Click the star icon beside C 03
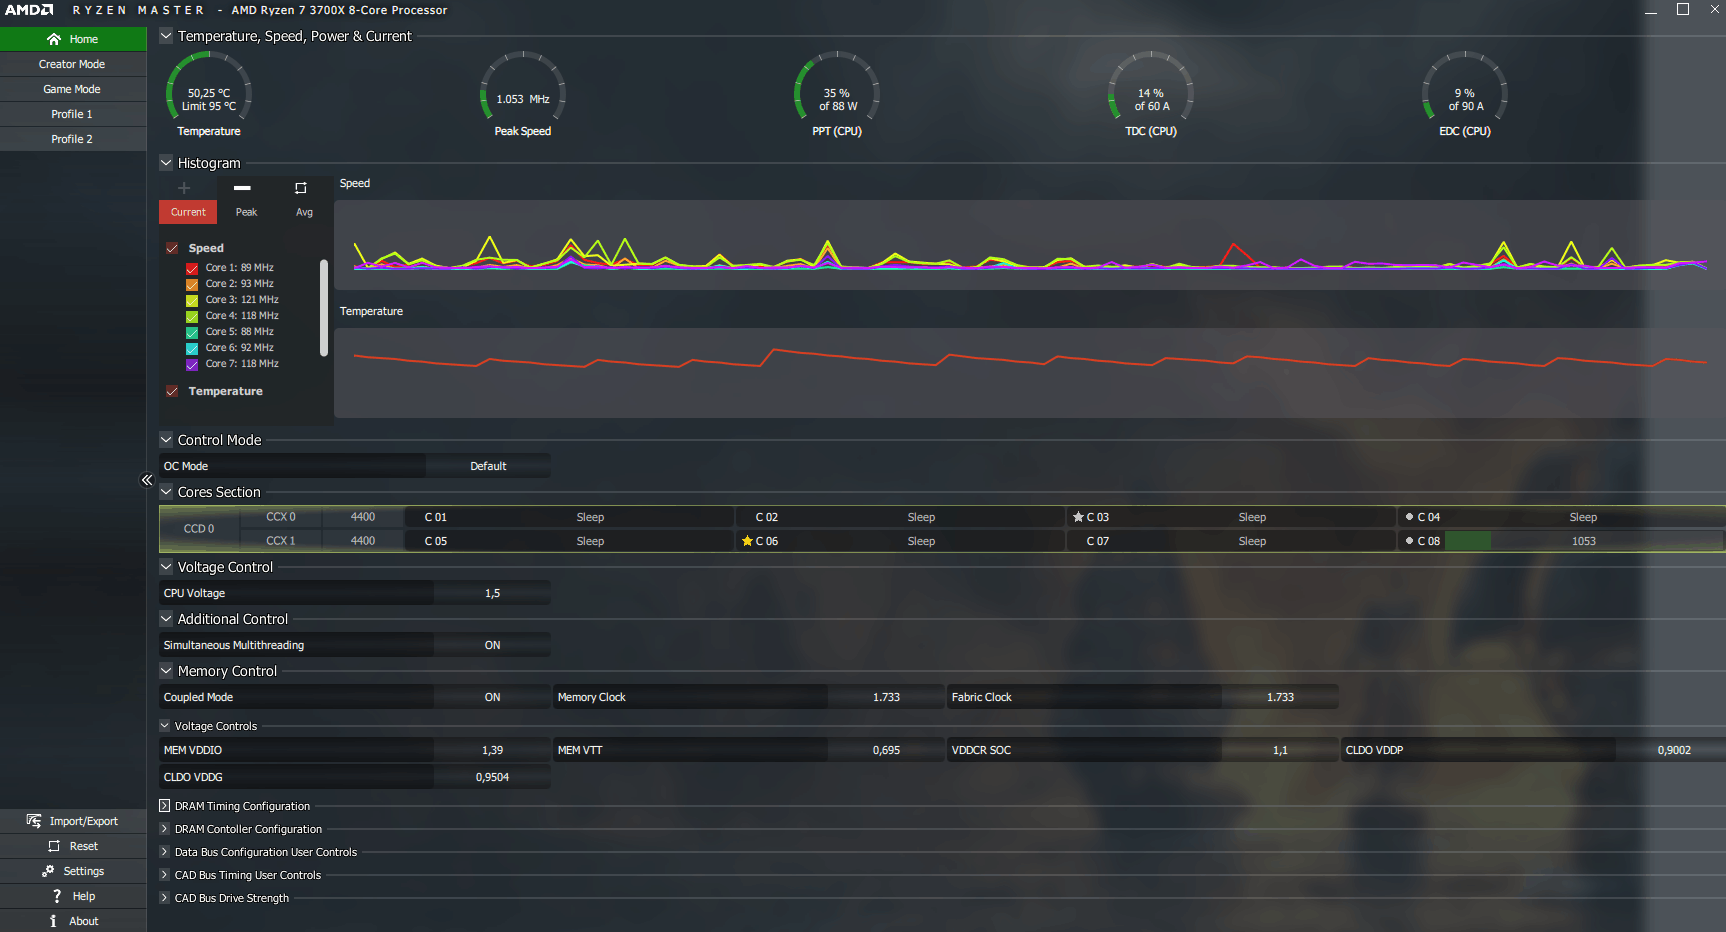Screen dimensions: 1726x932 [1078, 517]
